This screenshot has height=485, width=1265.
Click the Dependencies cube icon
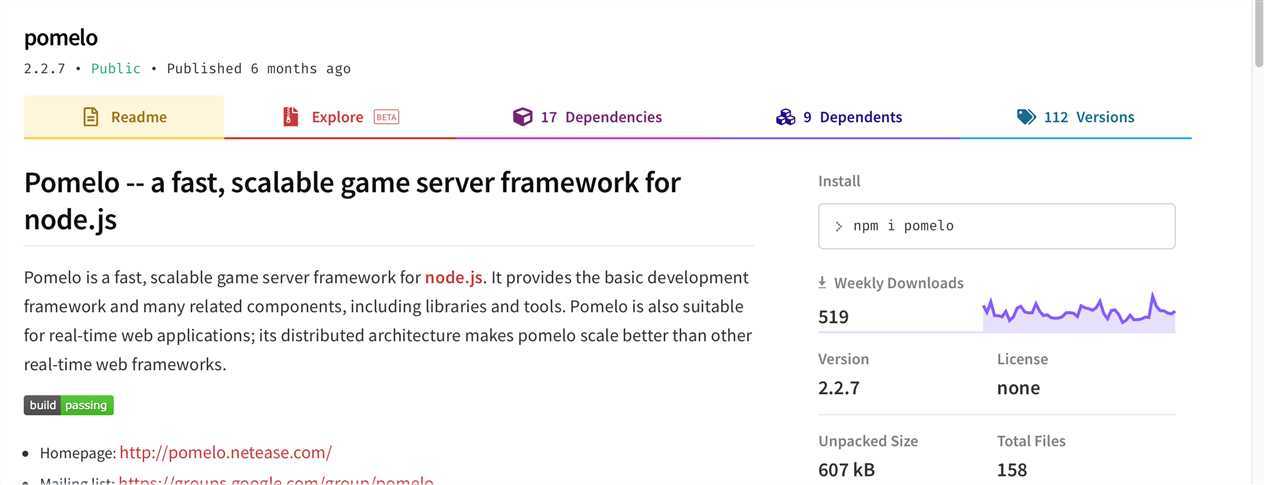click(522, 117)
